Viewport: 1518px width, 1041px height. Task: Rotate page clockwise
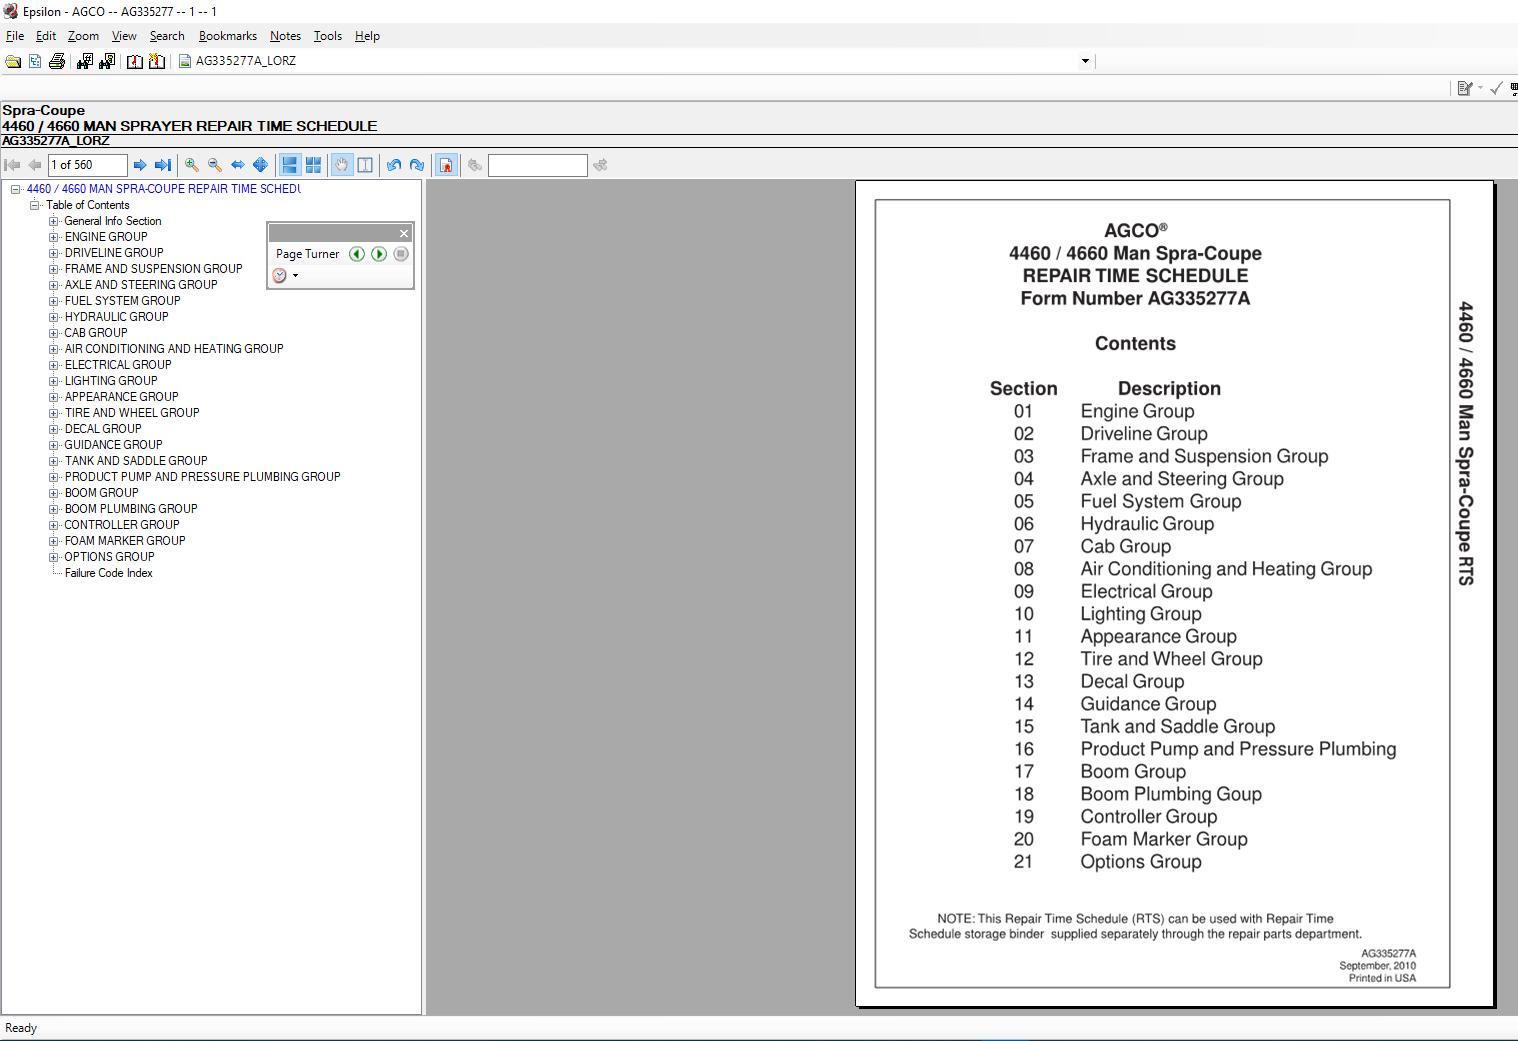click(x=417, y=165)
